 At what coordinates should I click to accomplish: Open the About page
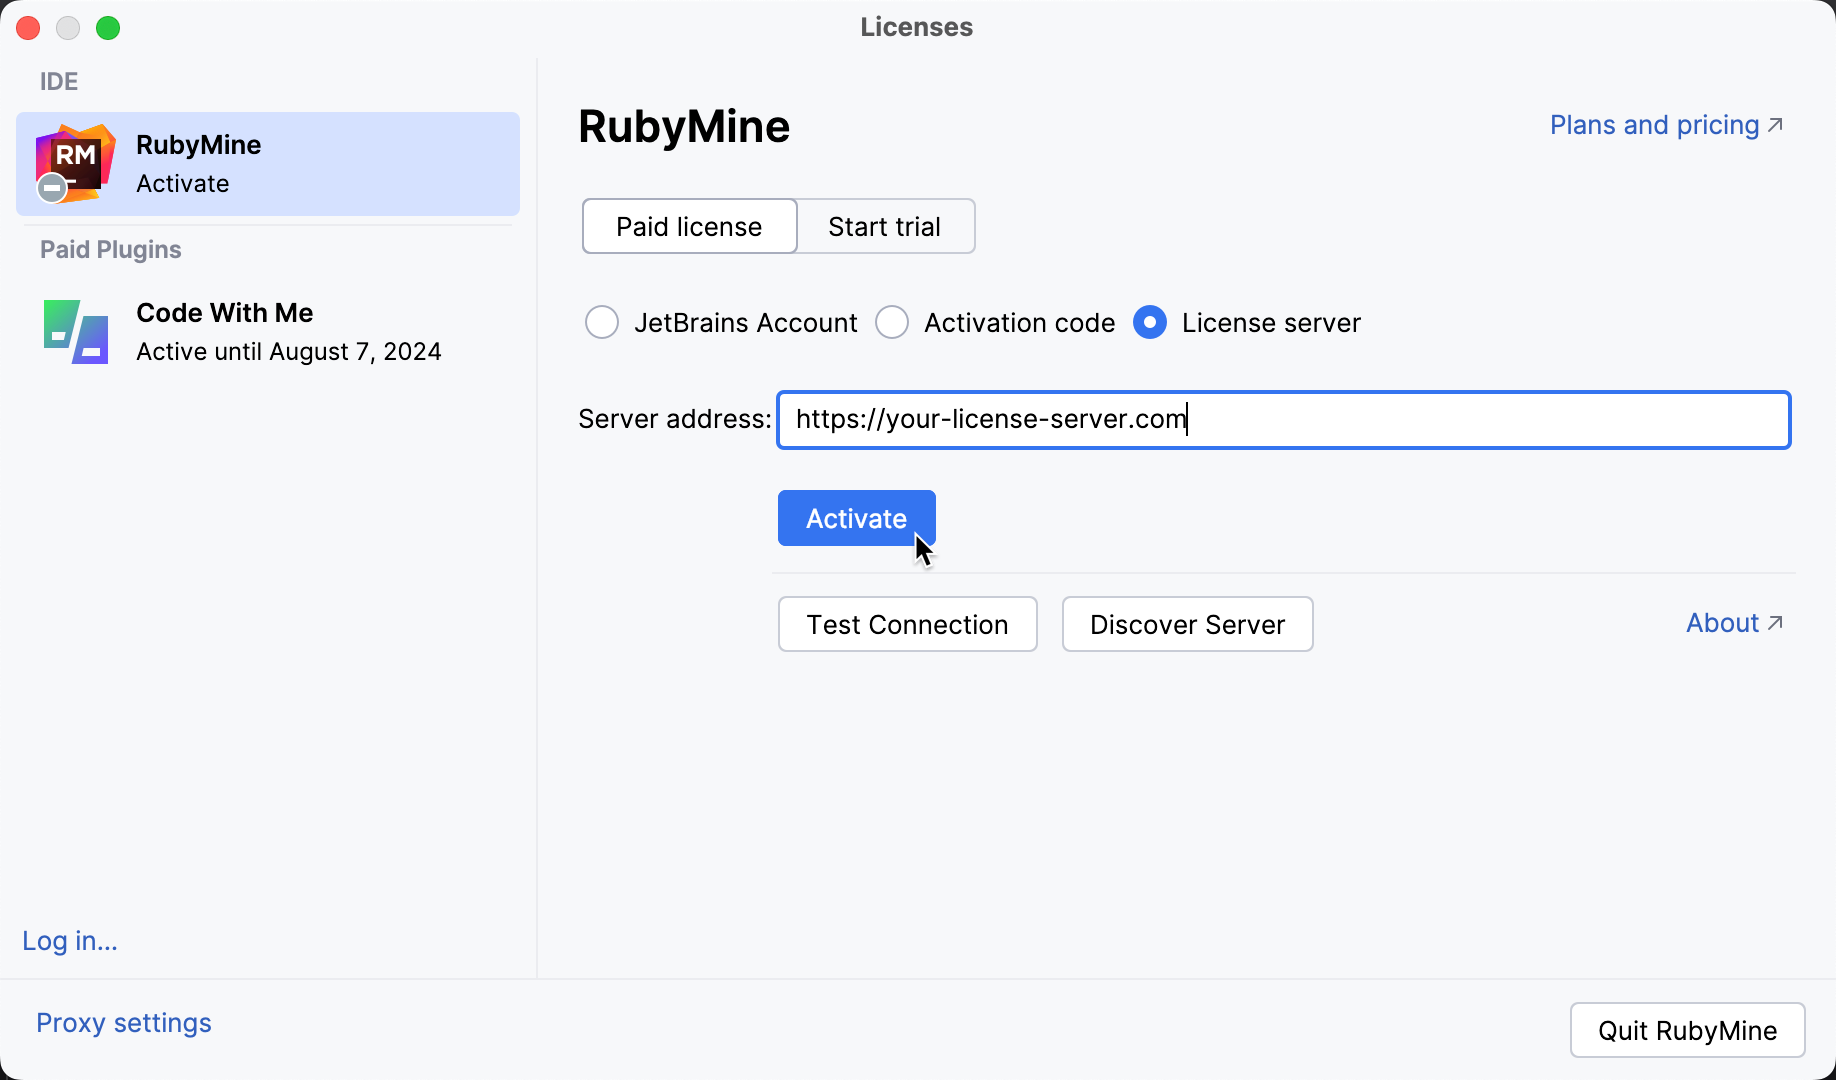pos(1722,622)
